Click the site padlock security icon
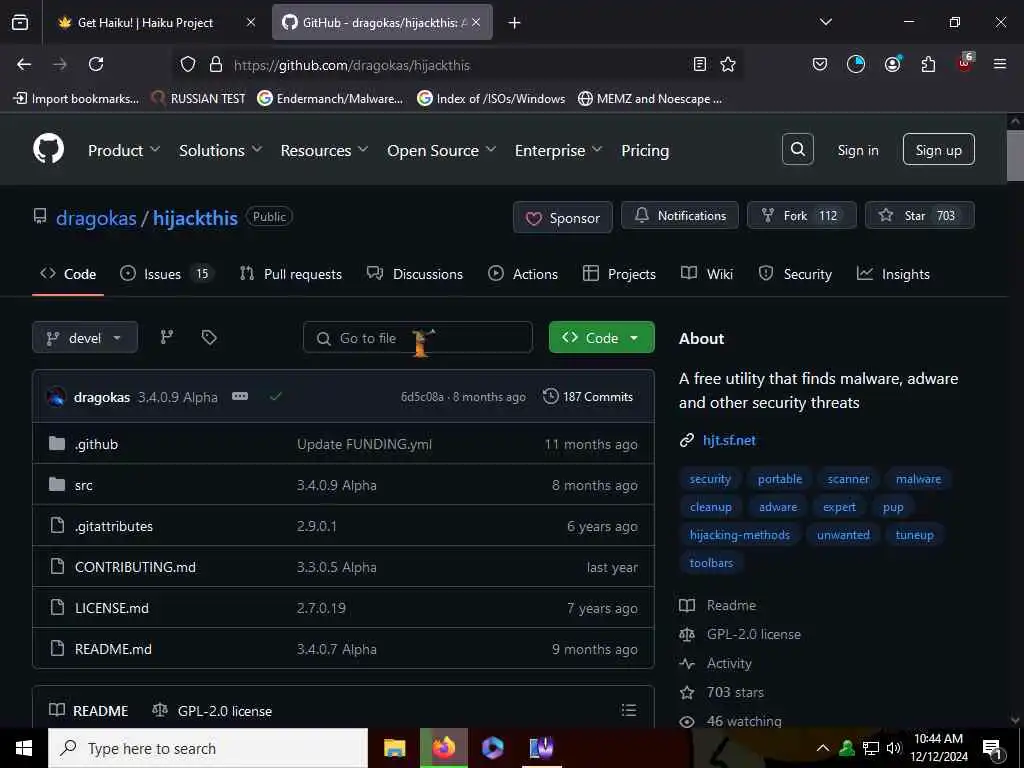The image size is (1024, 768). pyautogui.click(x=216, y=64)
